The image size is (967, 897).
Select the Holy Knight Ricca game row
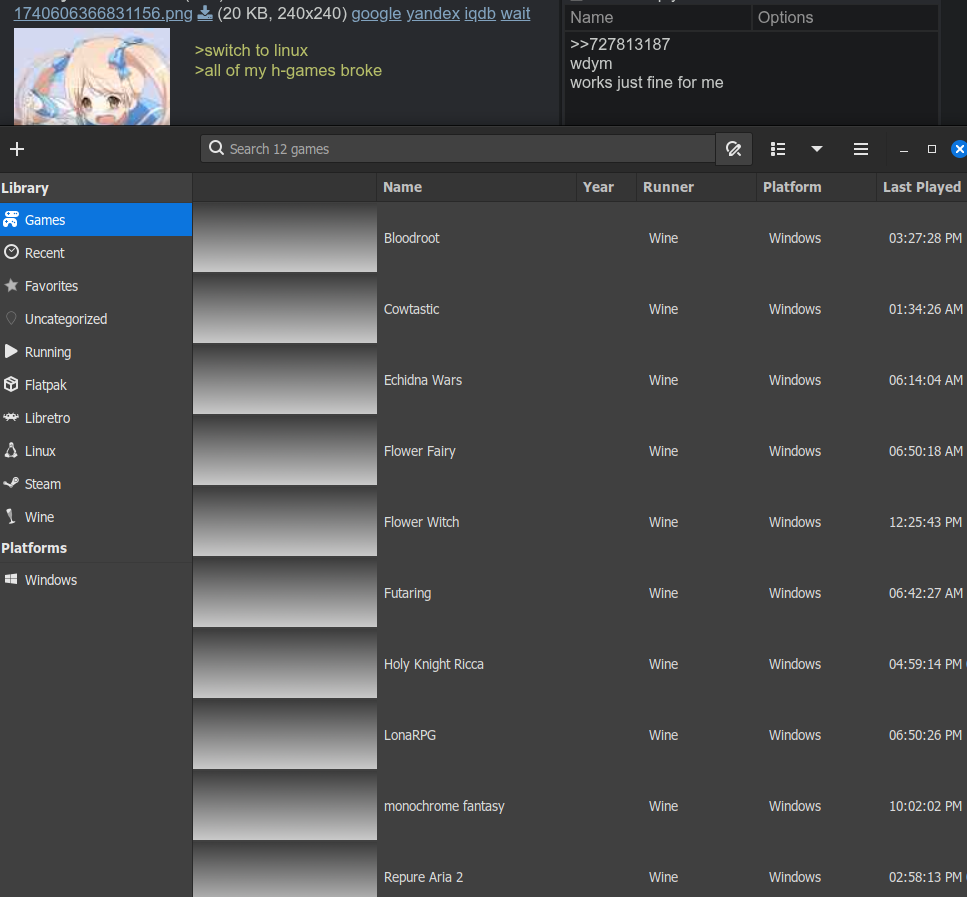click(580, 663)
